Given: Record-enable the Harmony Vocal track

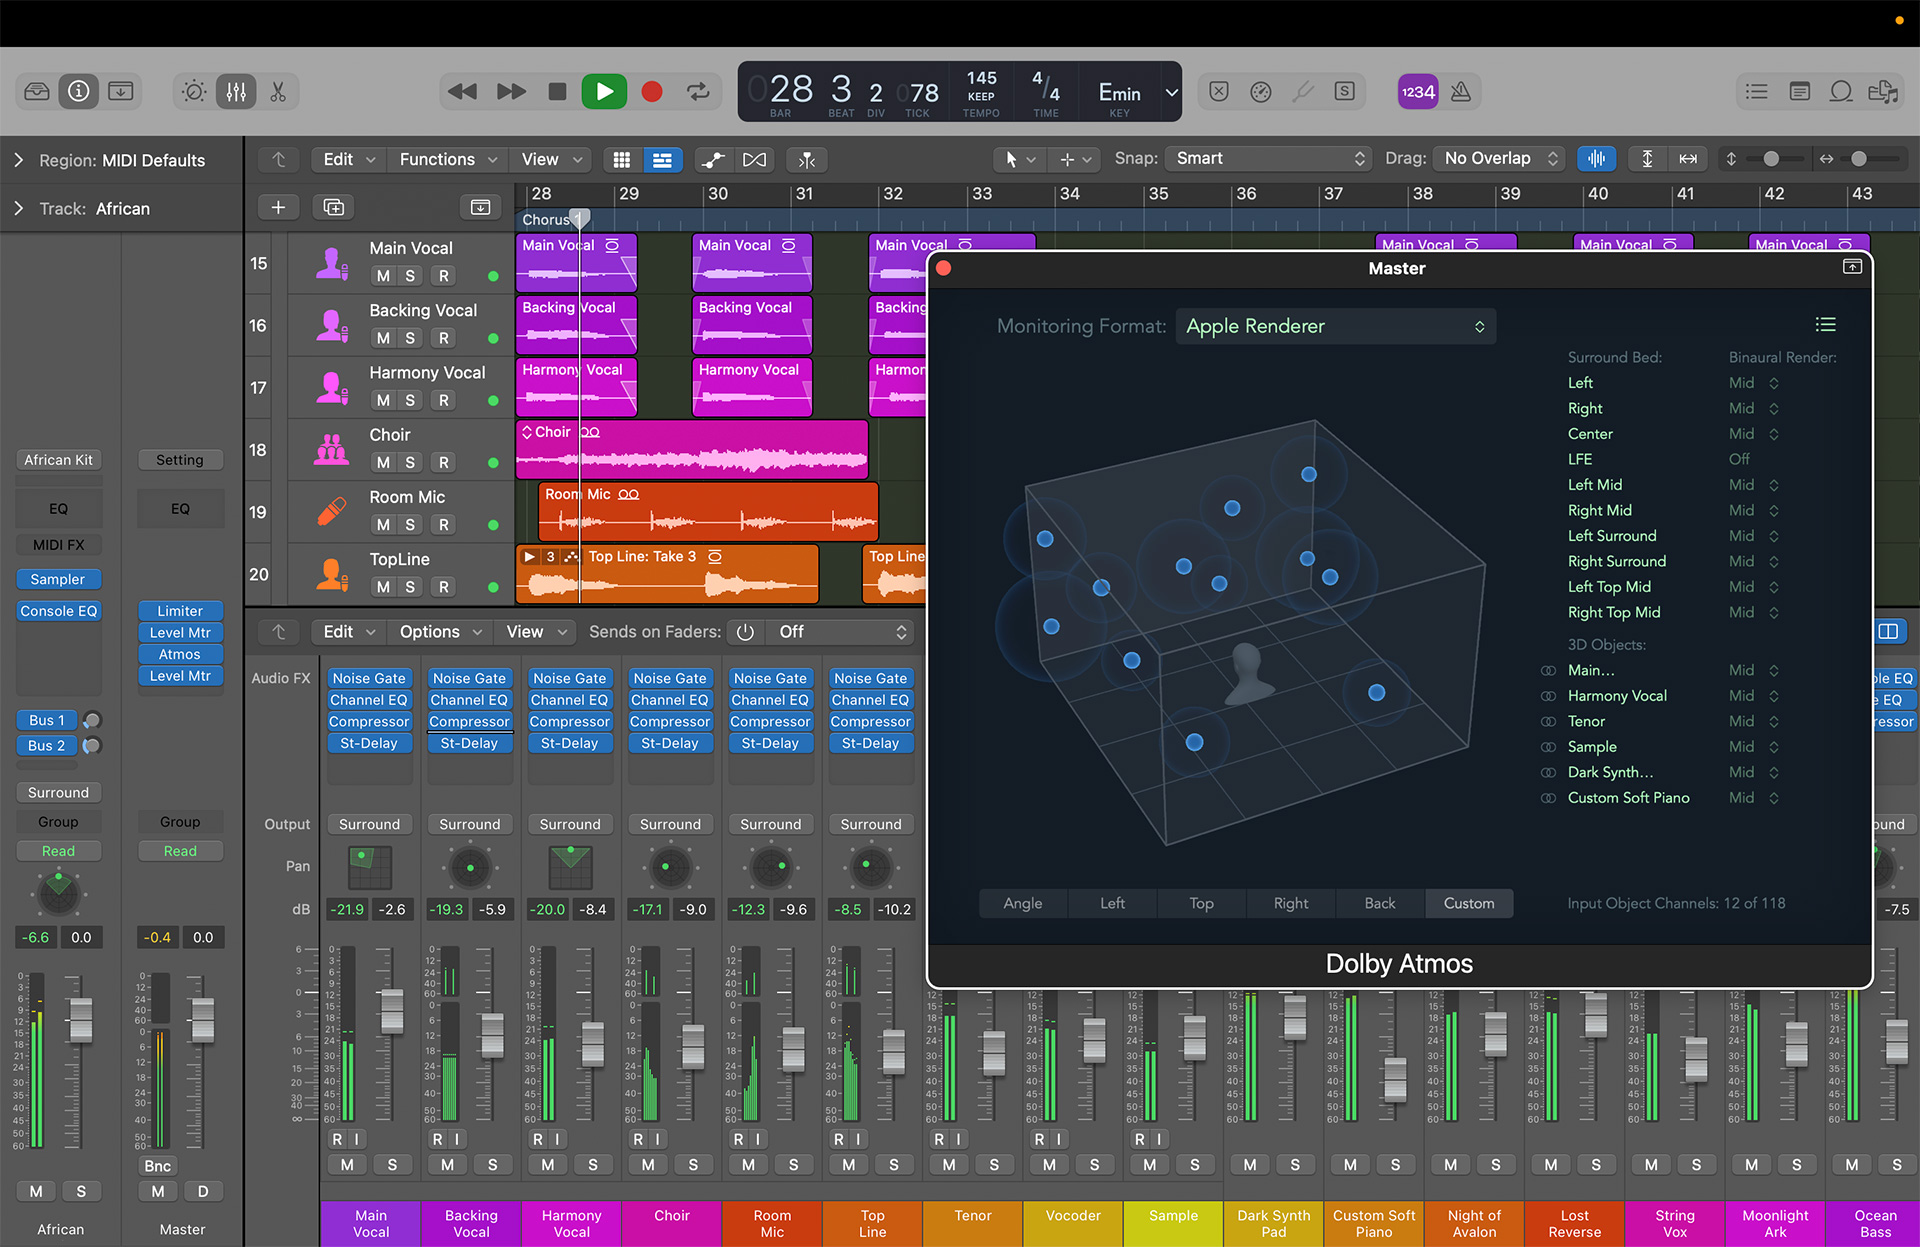Looking at the screenshot, I should [444, 400].
